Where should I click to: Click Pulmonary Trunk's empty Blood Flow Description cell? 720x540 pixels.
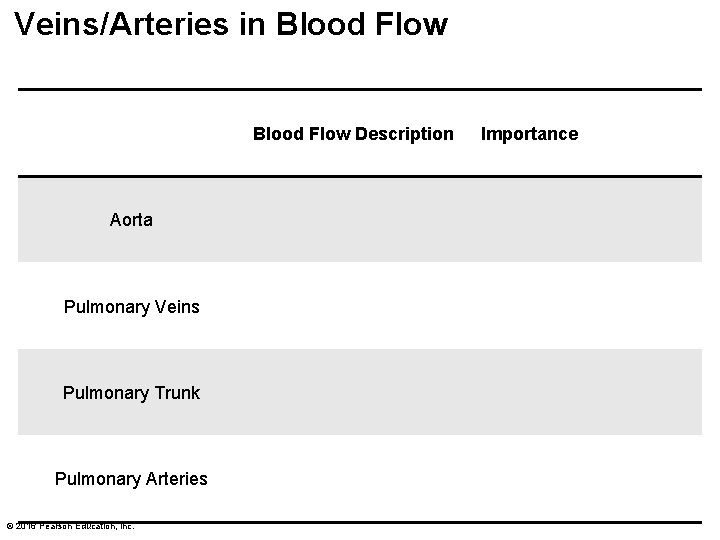coord(353,393)
